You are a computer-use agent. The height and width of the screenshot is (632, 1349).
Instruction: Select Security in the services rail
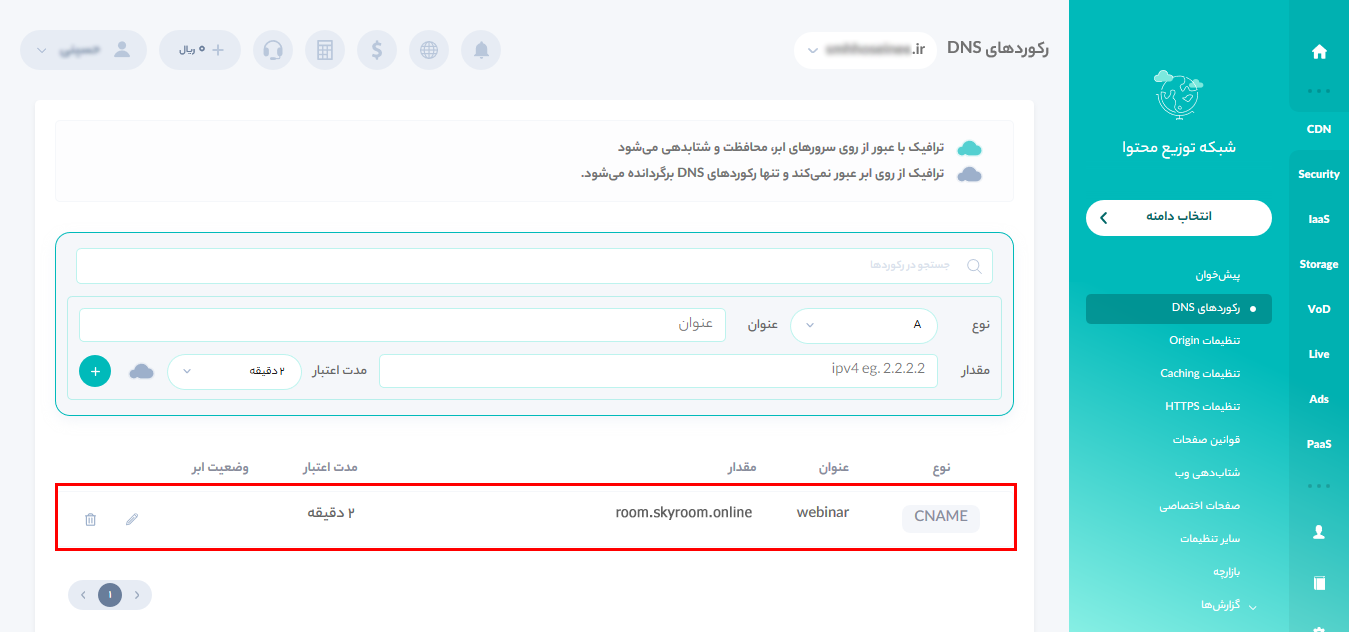(x=1319, y=174)
